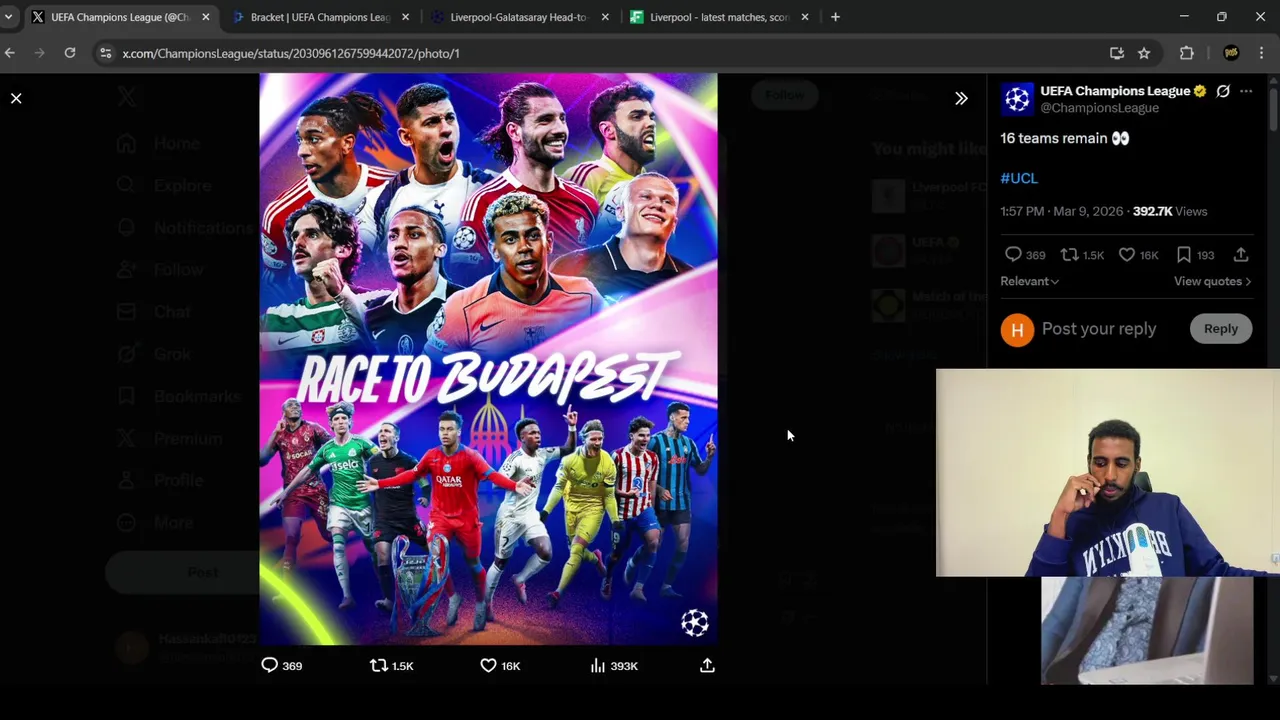Open the browser three-dot menu
The height and width of the screenshot is (720, 1280).
coord(1261,53)
